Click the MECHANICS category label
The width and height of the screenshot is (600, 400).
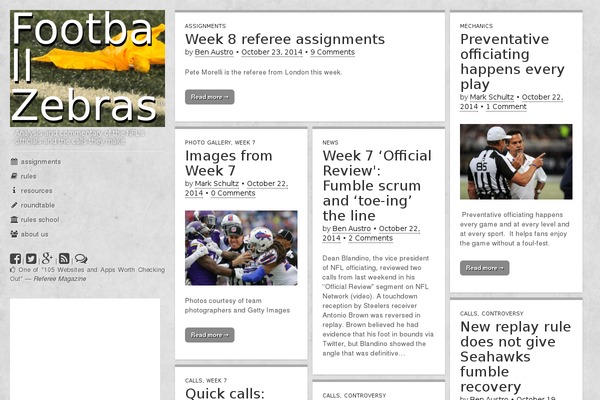click(x=476, y=26)
